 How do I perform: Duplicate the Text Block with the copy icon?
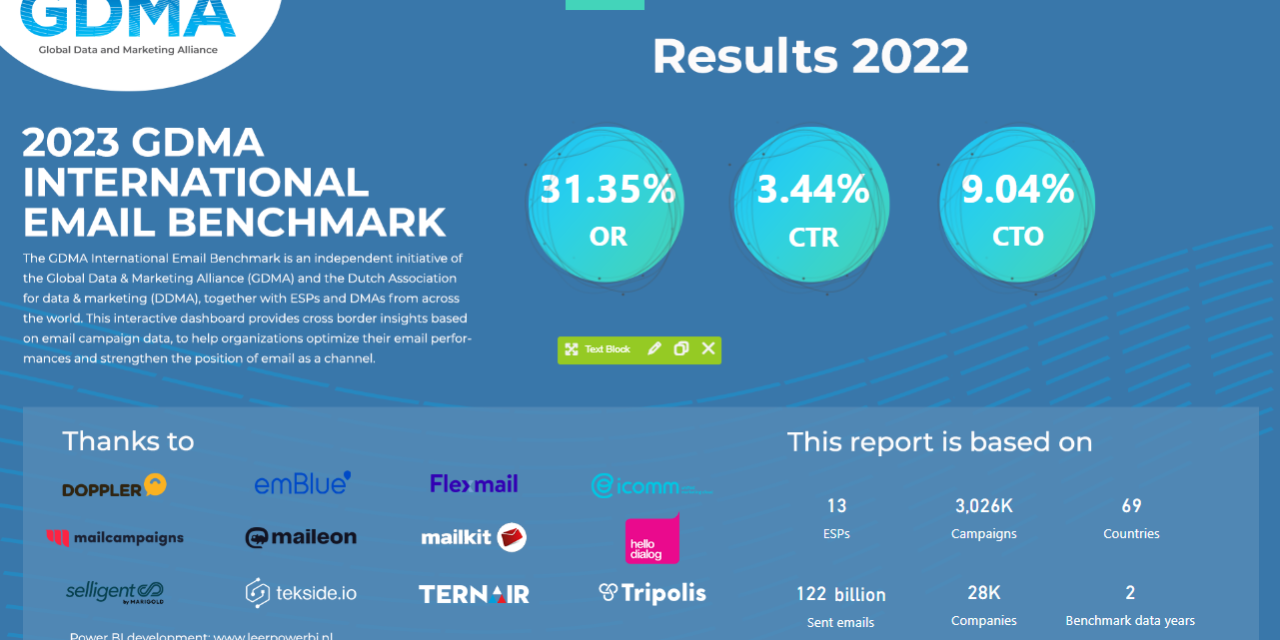coord(681,349)
